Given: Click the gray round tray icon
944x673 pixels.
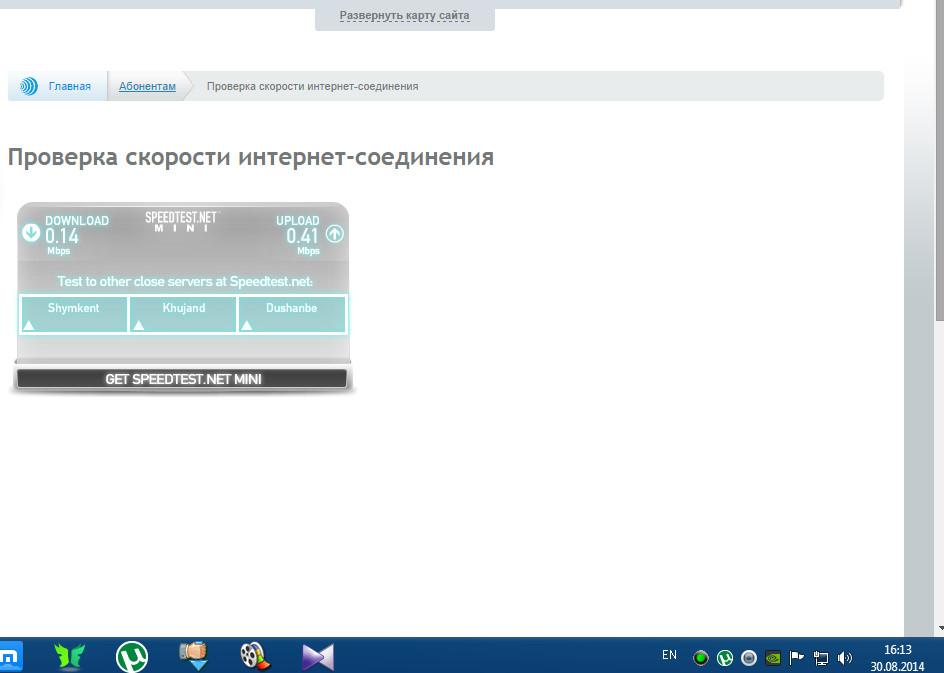Looking at the screenshot, I should 749,658.
